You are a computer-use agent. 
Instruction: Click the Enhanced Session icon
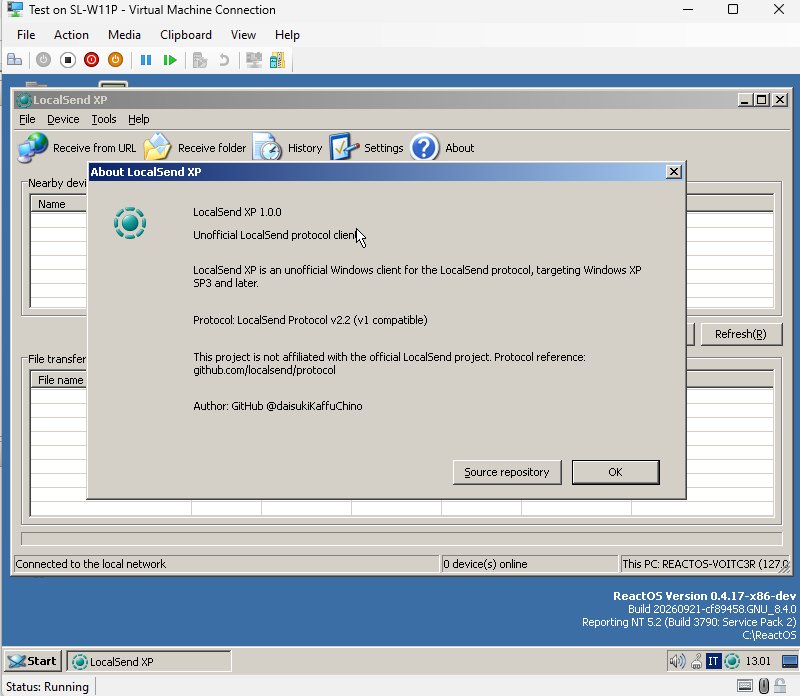[x=254, y=60]
